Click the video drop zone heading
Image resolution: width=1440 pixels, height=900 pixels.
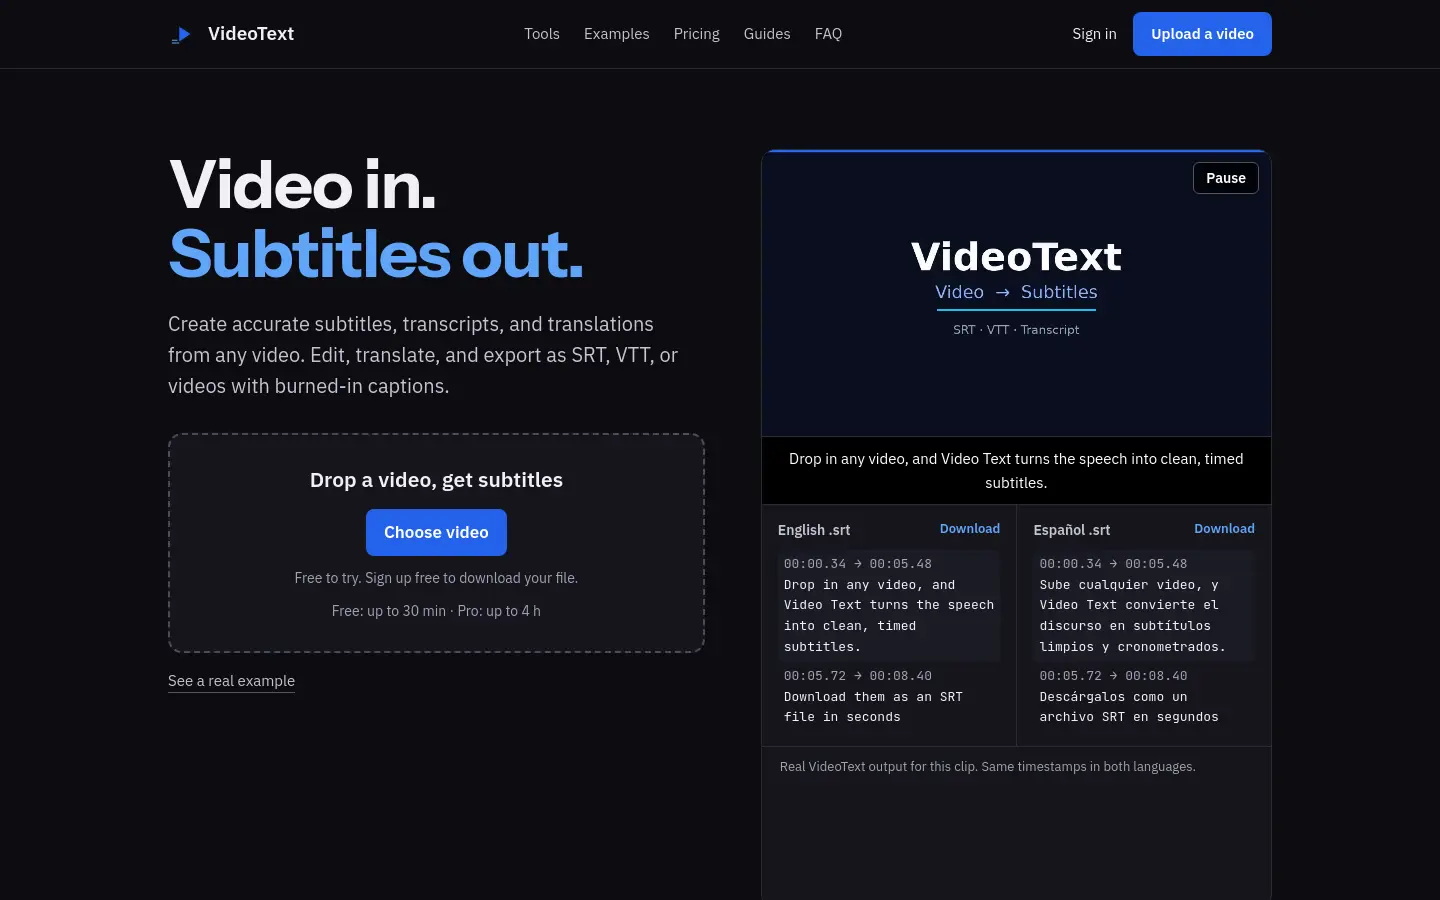coord(436,480)
